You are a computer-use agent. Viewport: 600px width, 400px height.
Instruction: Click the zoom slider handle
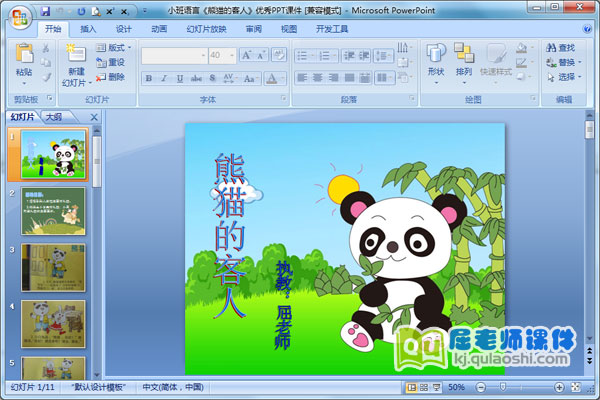(x=503, y=387)
